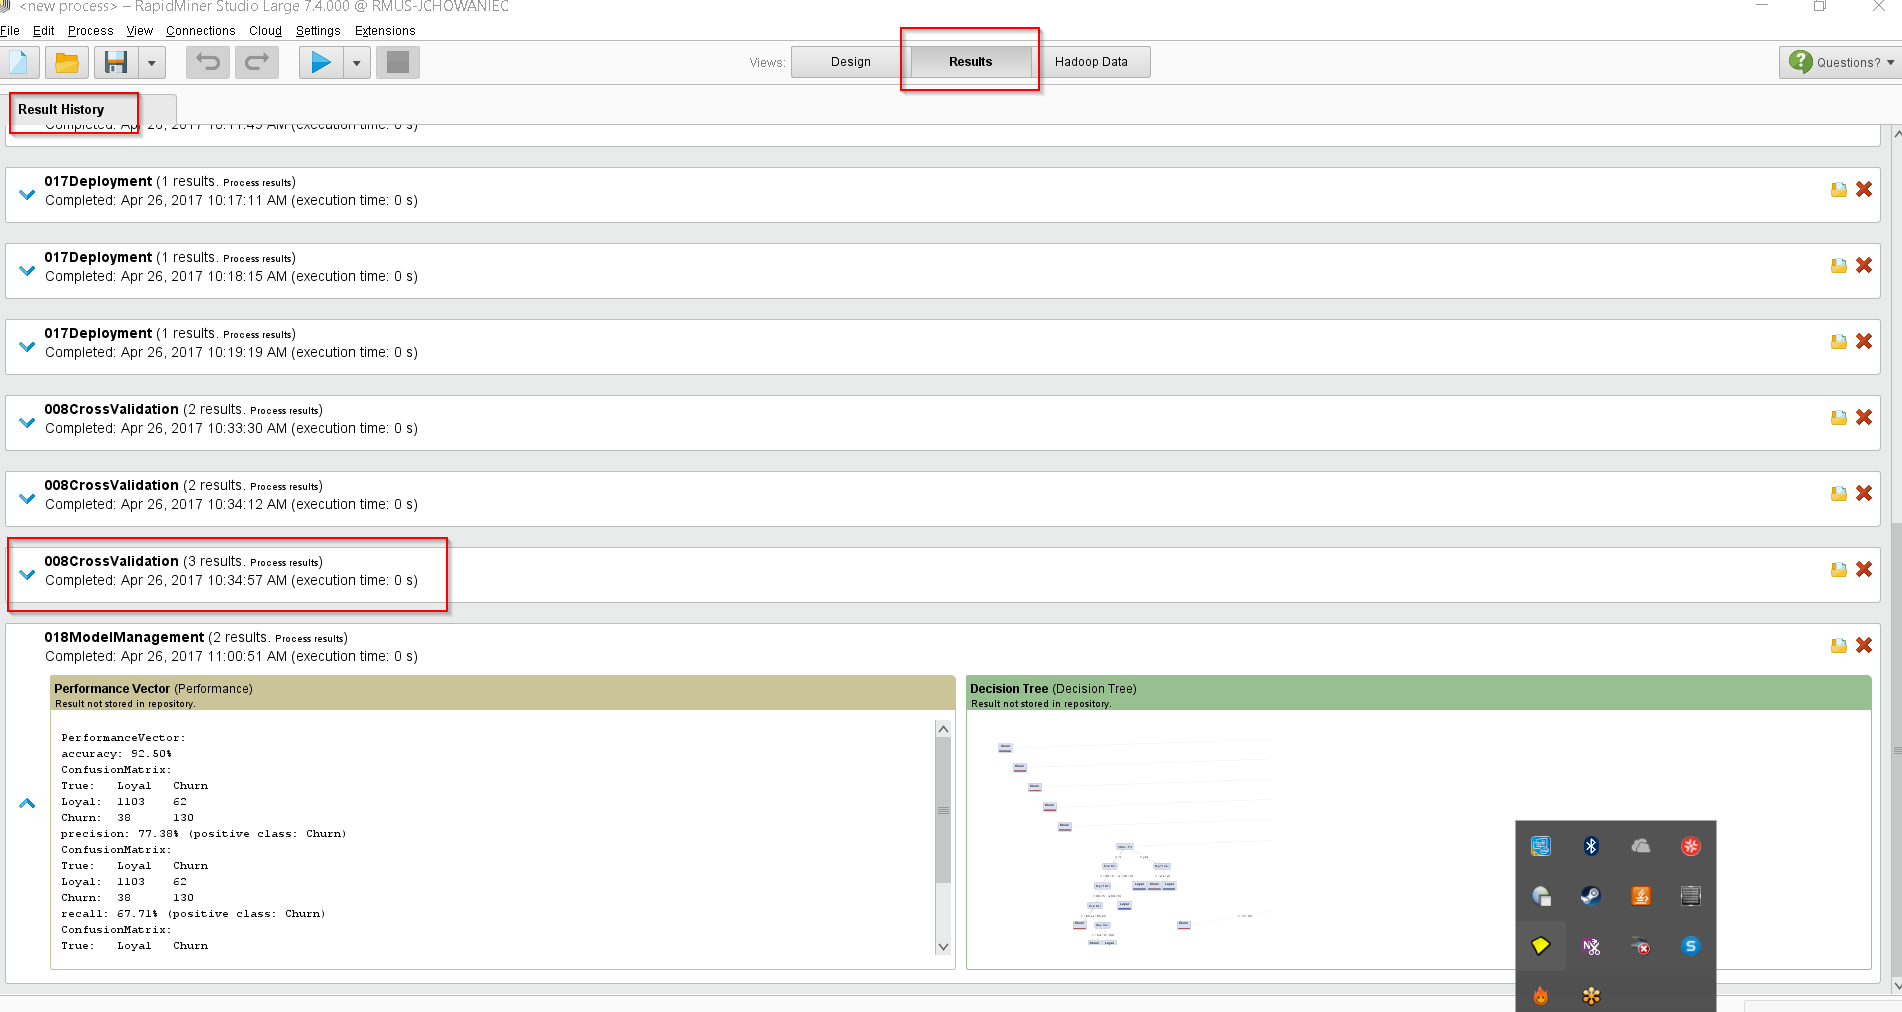Viewport: 1902px width, 1012px height.
Task: Click the Performance Vector scrollbar down arrow
Action: (x=943, y=947)
